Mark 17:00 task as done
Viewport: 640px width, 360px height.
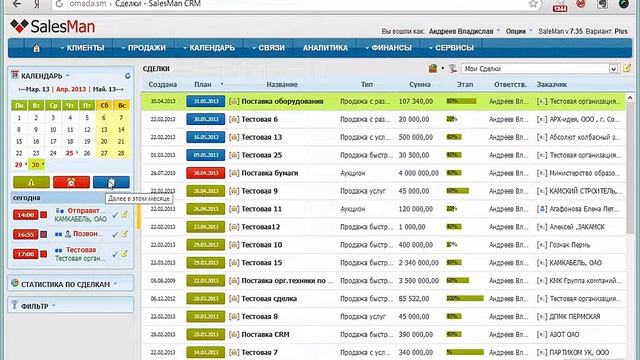pos(115,254)
